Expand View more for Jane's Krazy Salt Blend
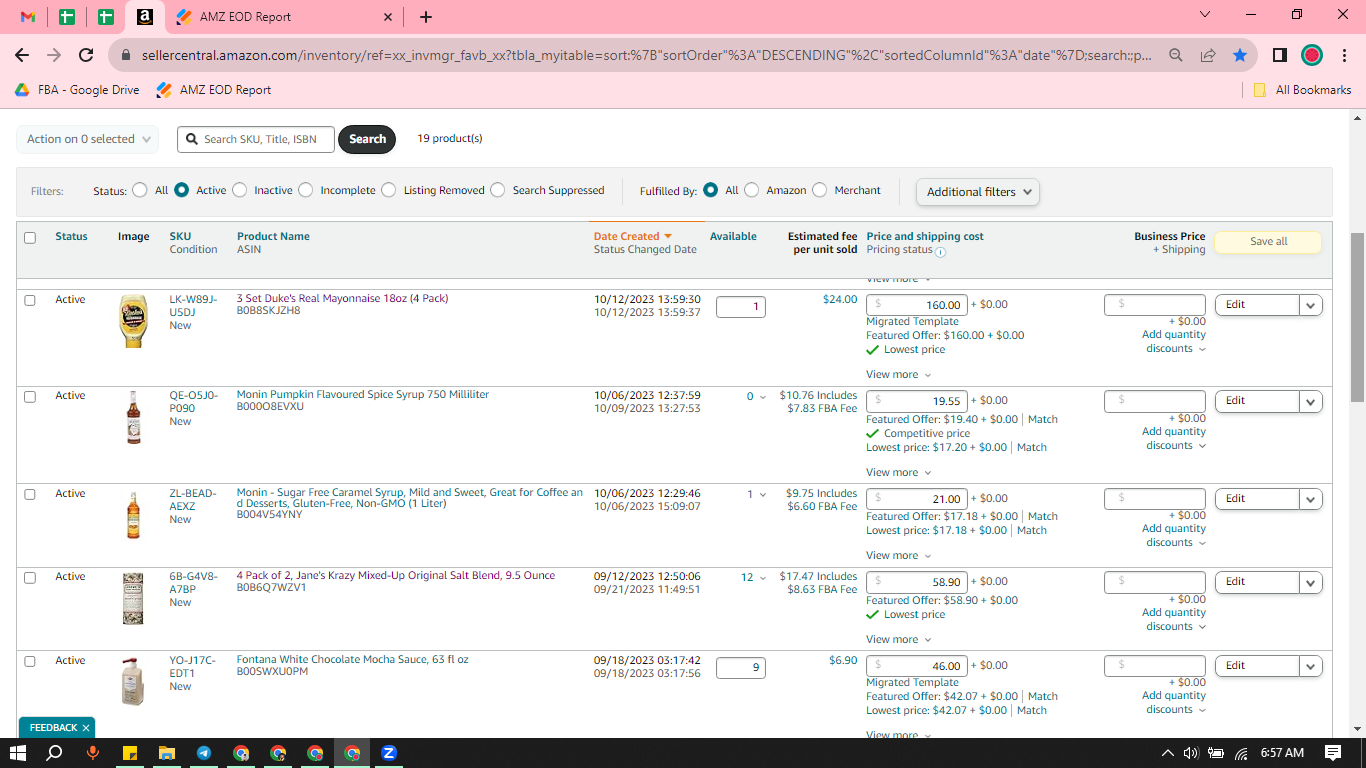The width and height of the screenshot is (1366, 768). tap(898, 640)
